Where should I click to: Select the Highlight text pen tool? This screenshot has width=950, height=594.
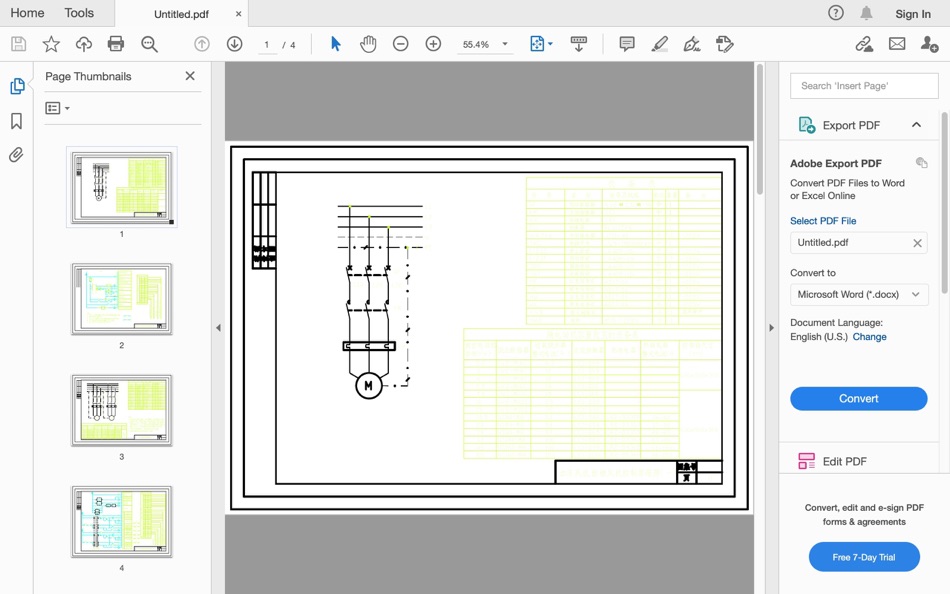click(660, 44)
